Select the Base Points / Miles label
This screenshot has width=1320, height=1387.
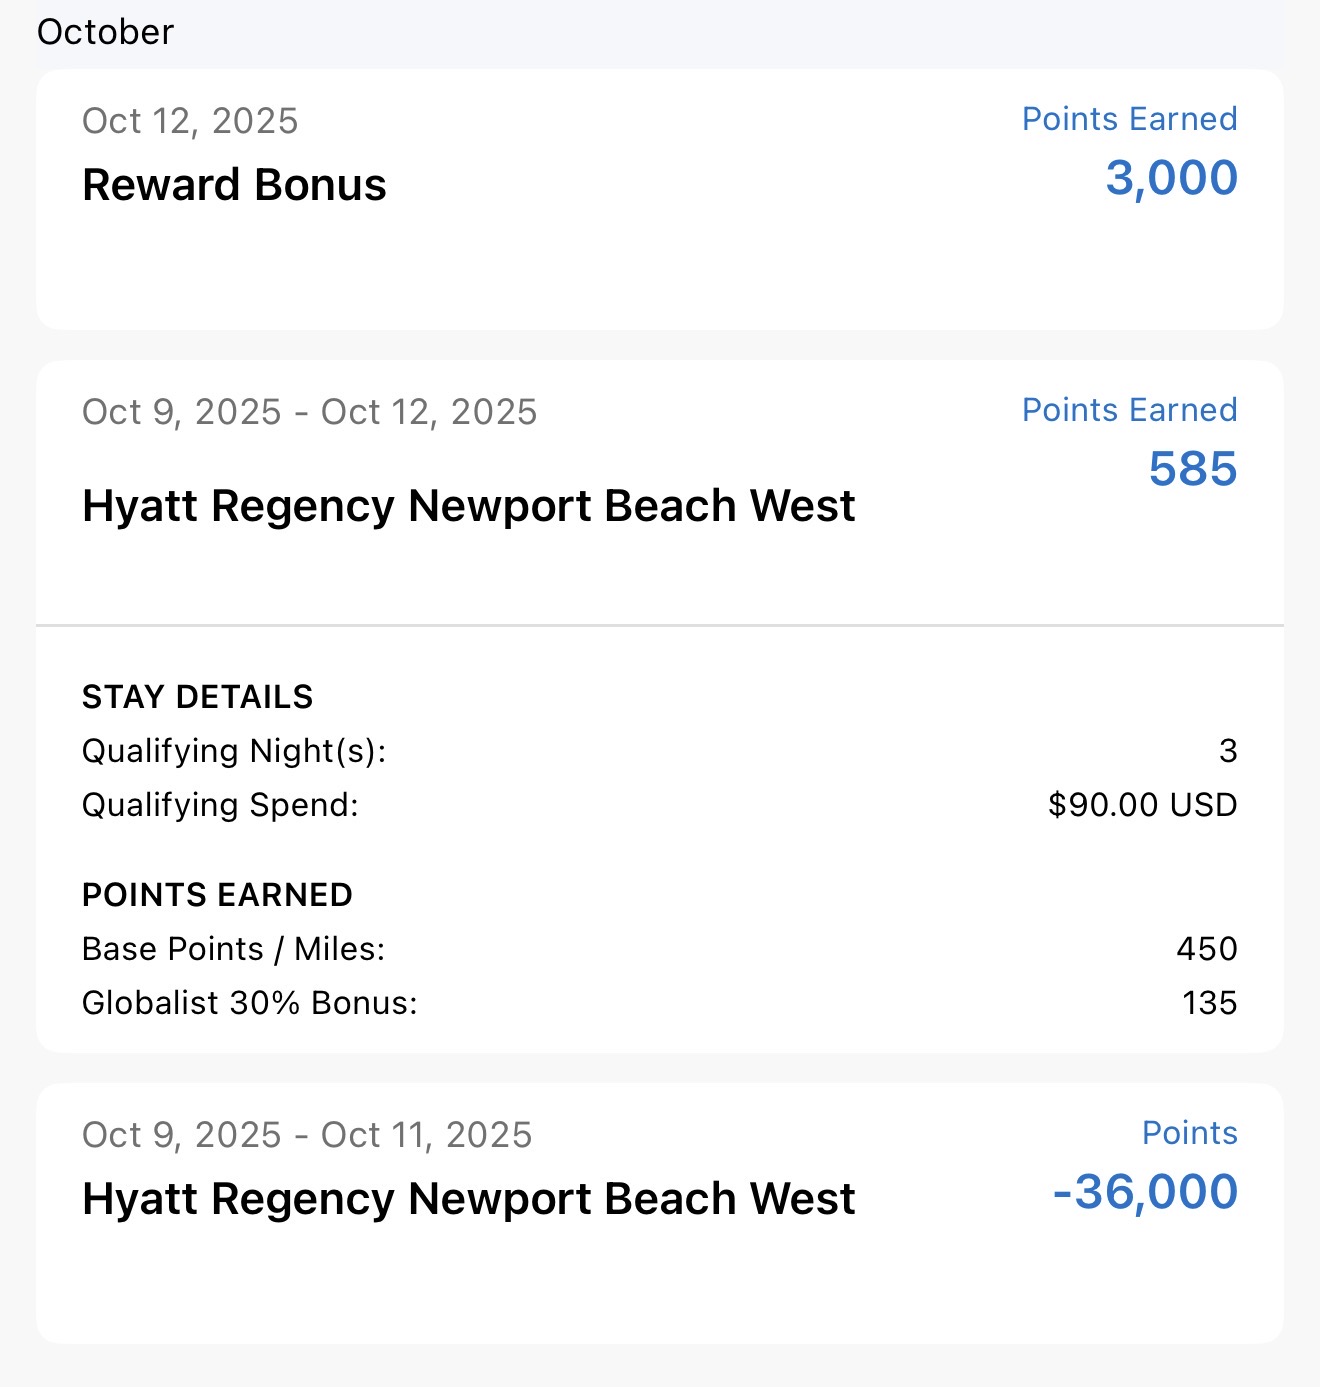click(233, 949)
